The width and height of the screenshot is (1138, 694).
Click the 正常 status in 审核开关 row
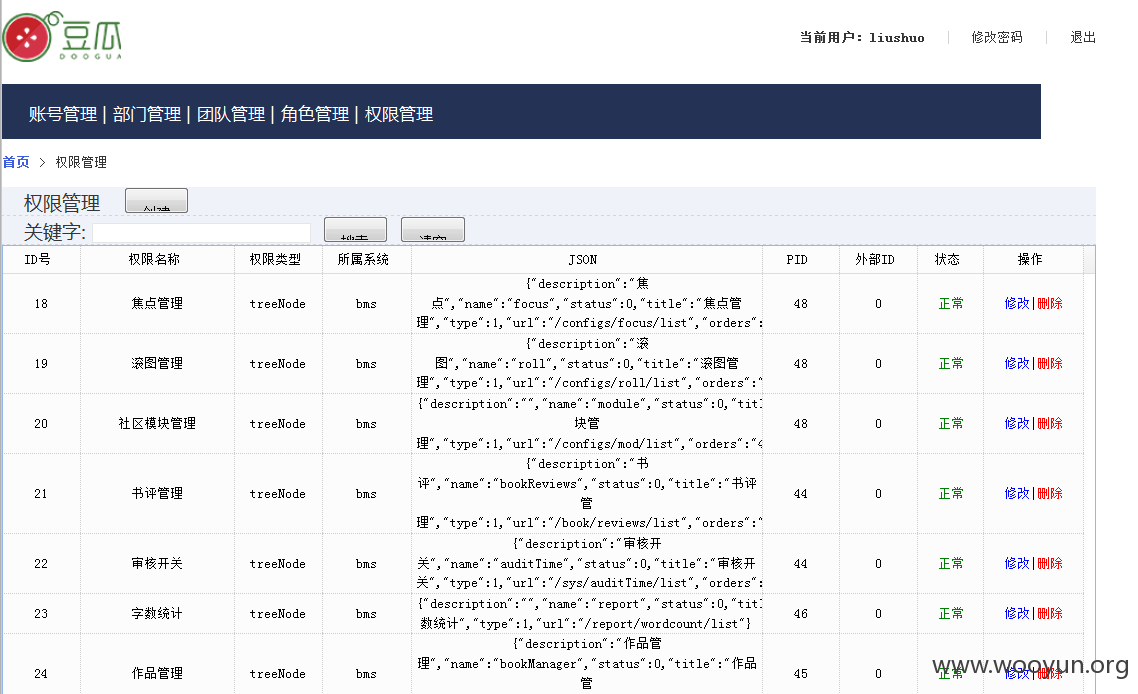951,563
